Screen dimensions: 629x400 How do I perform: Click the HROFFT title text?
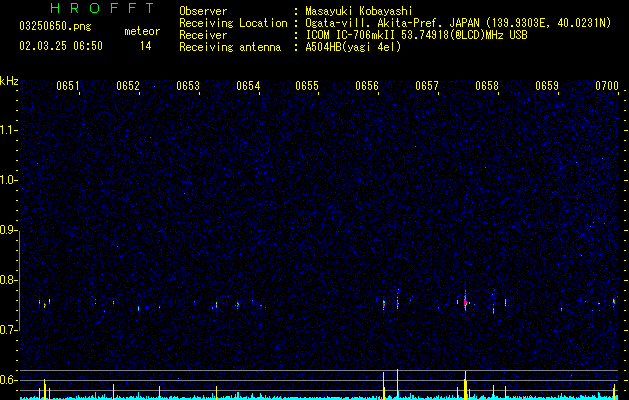point(103,8)
